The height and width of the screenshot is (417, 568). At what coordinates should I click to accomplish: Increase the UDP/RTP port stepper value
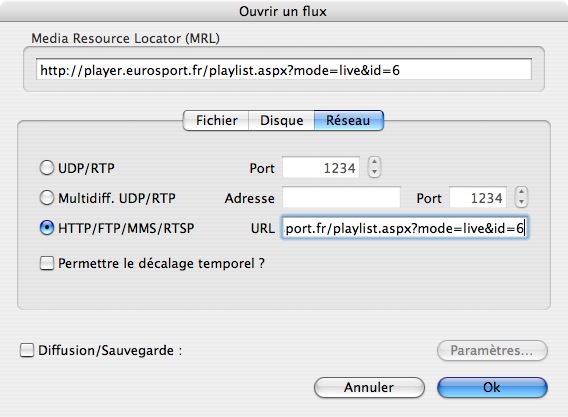[375, 162]
